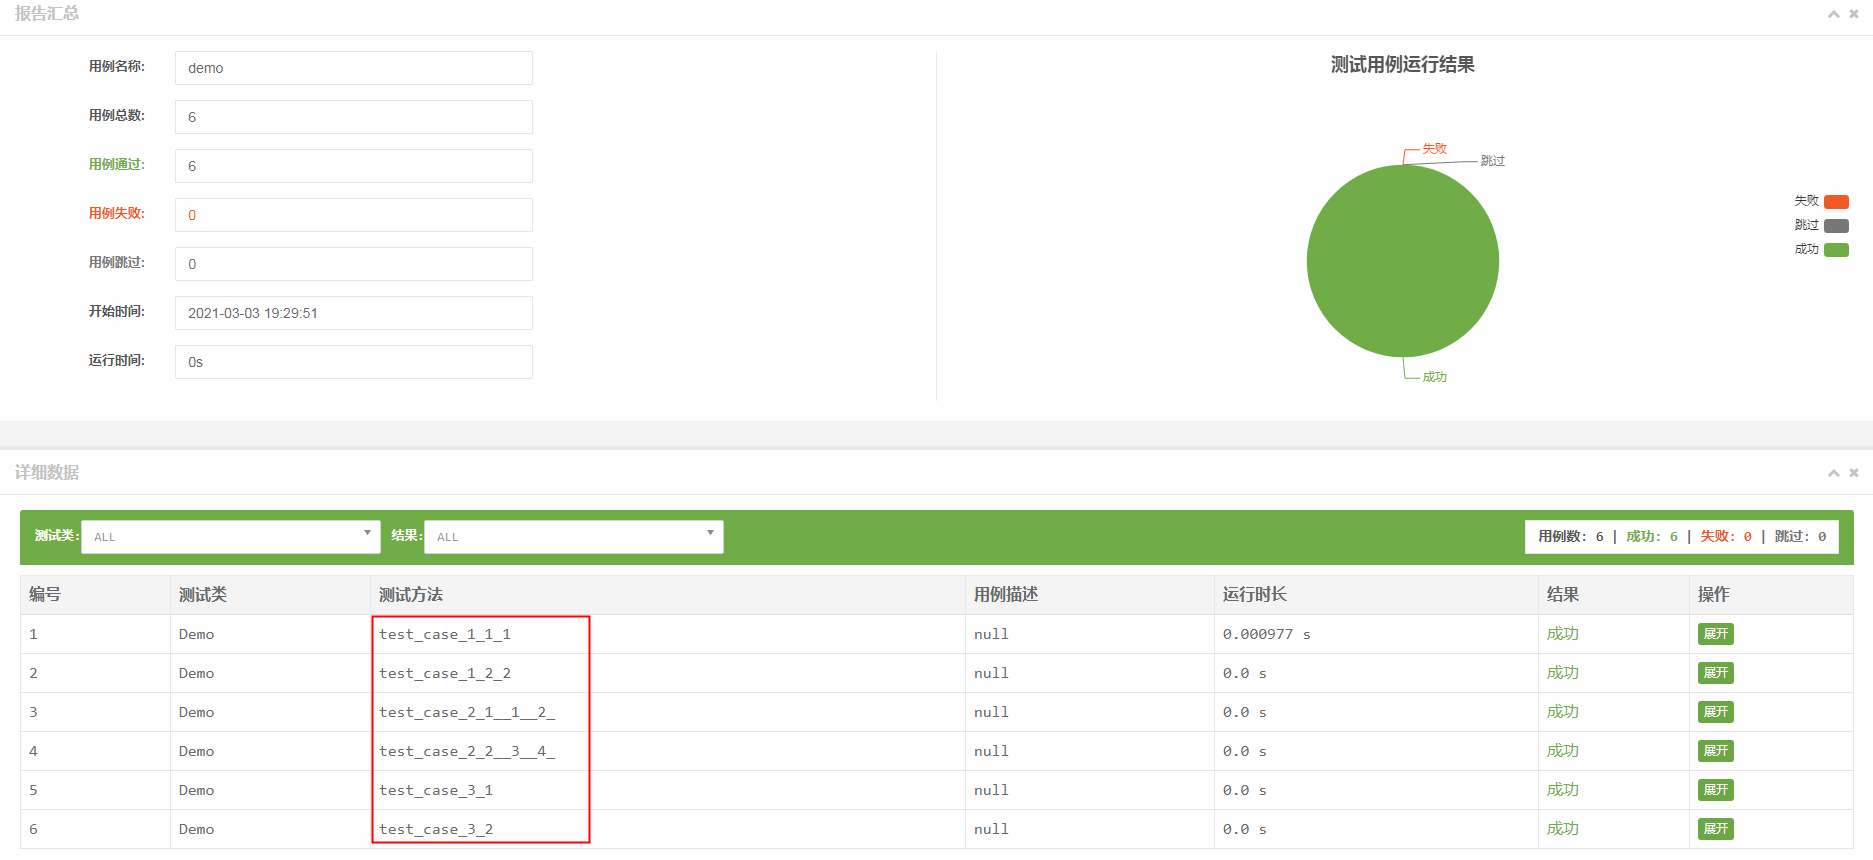The width and height of the screenshot is (1873, 860).
Task: Open the 测试类 ALL dropdown
Action: [x=231, y=537]
